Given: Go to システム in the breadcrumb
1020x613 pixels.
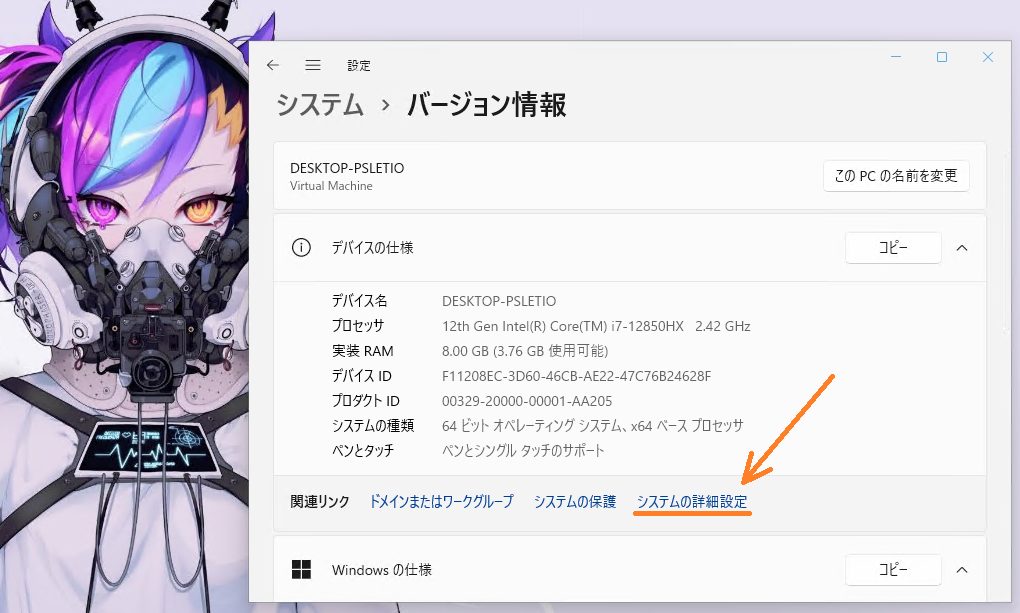Looking at the screenshot, I should click(x=320, y=105).
